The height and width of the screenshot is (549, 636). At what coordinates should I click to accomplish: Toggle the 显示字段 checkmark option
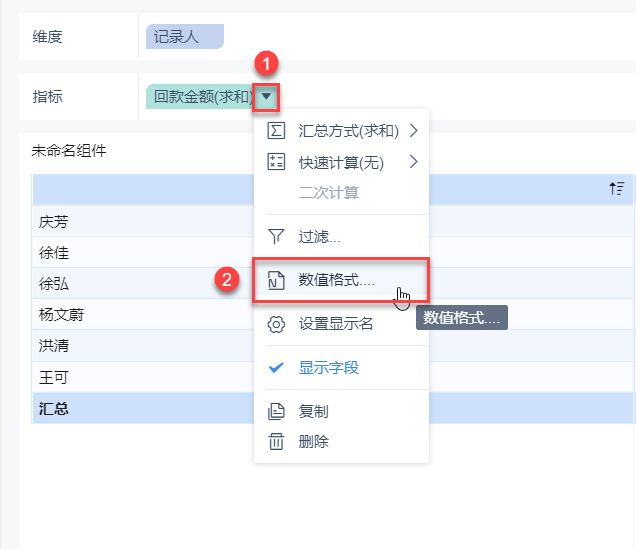[x=328, y=367]
